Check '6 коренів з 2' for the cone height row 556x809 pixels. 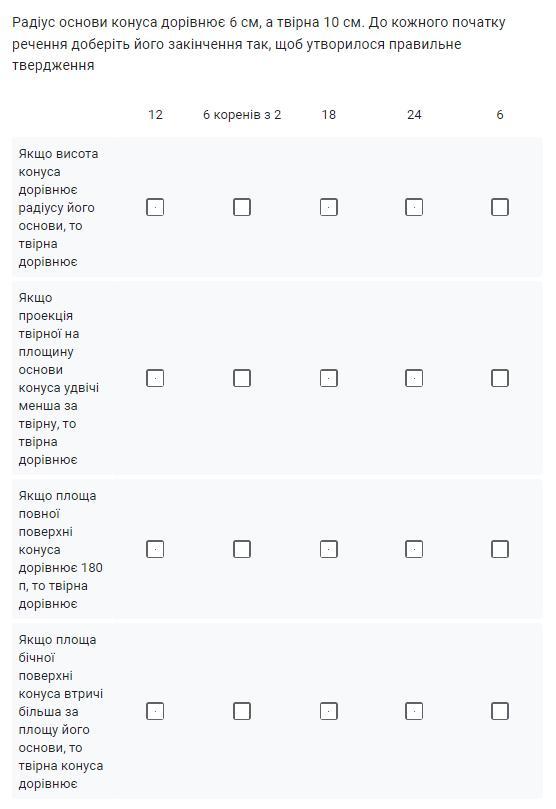pos(242,207)
